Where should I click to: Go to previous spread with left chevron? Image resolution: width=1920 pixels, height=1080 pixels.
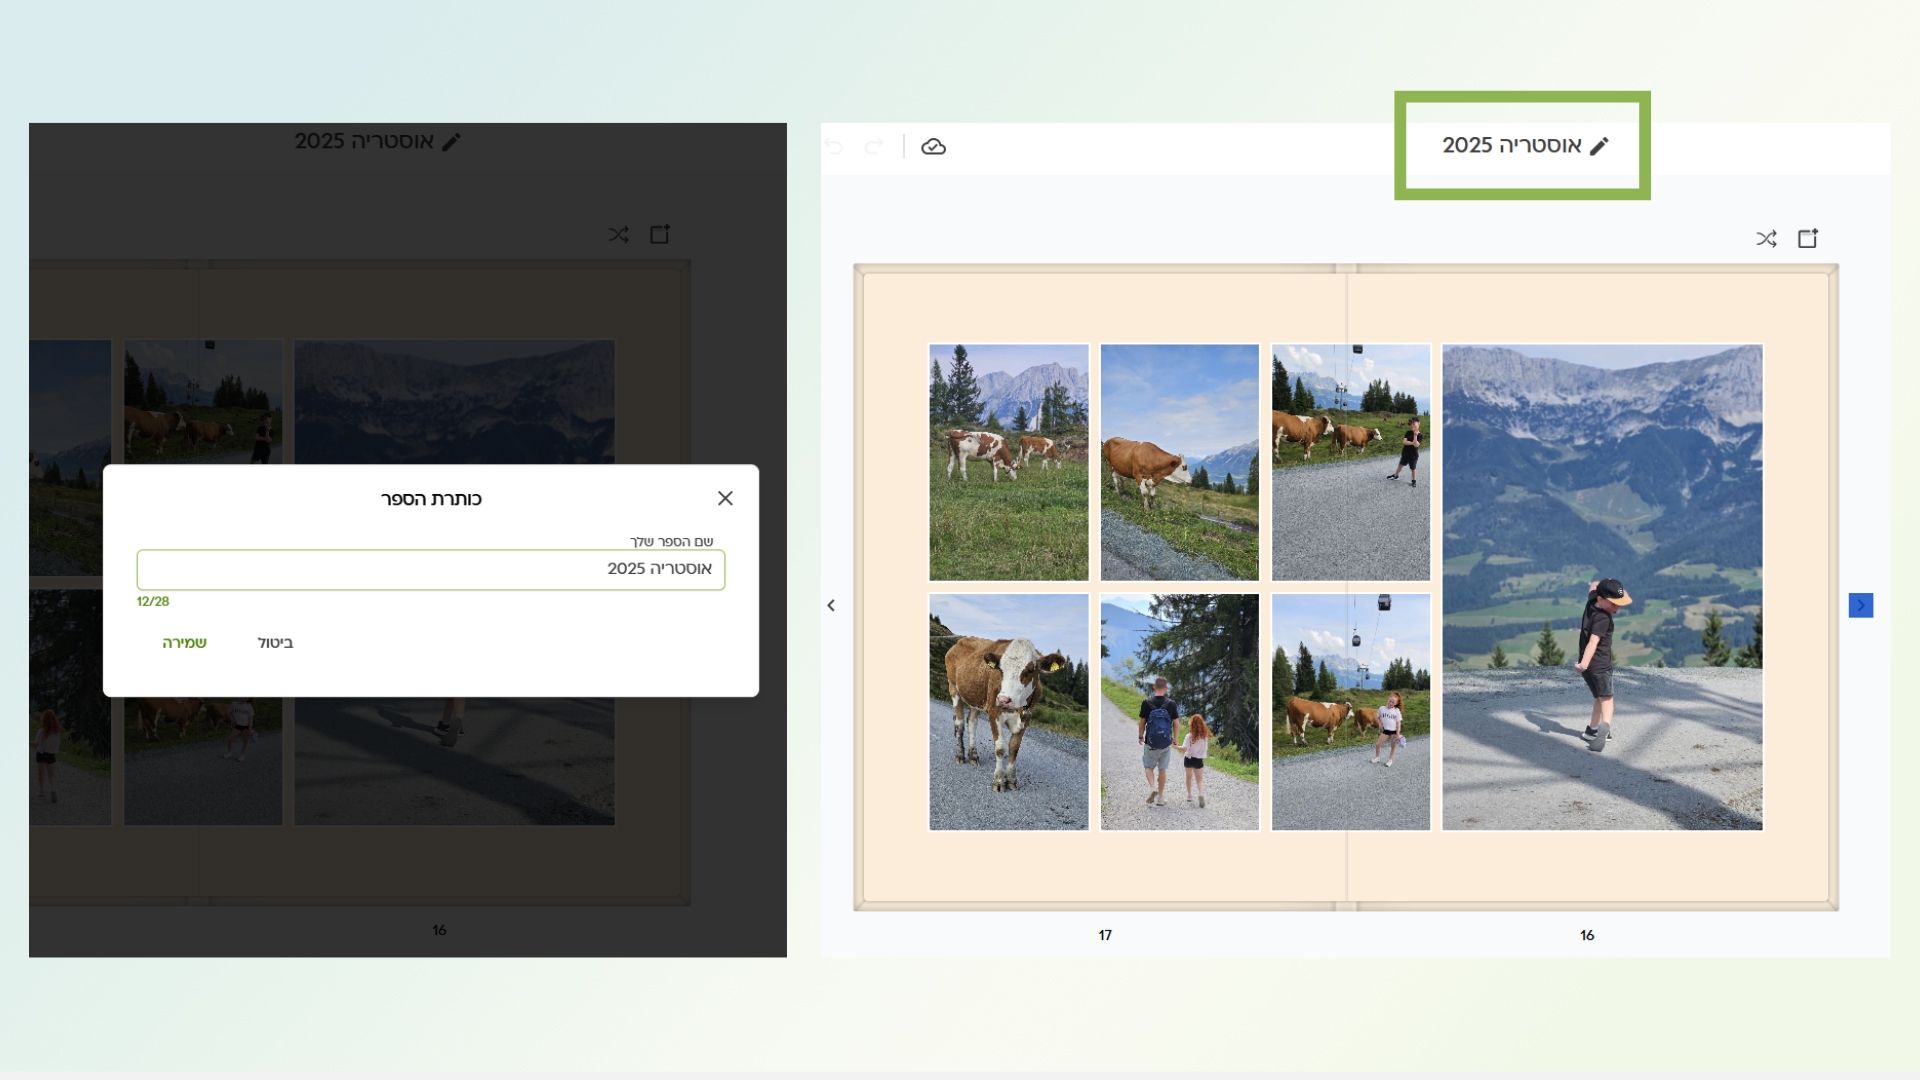(831, 605)
